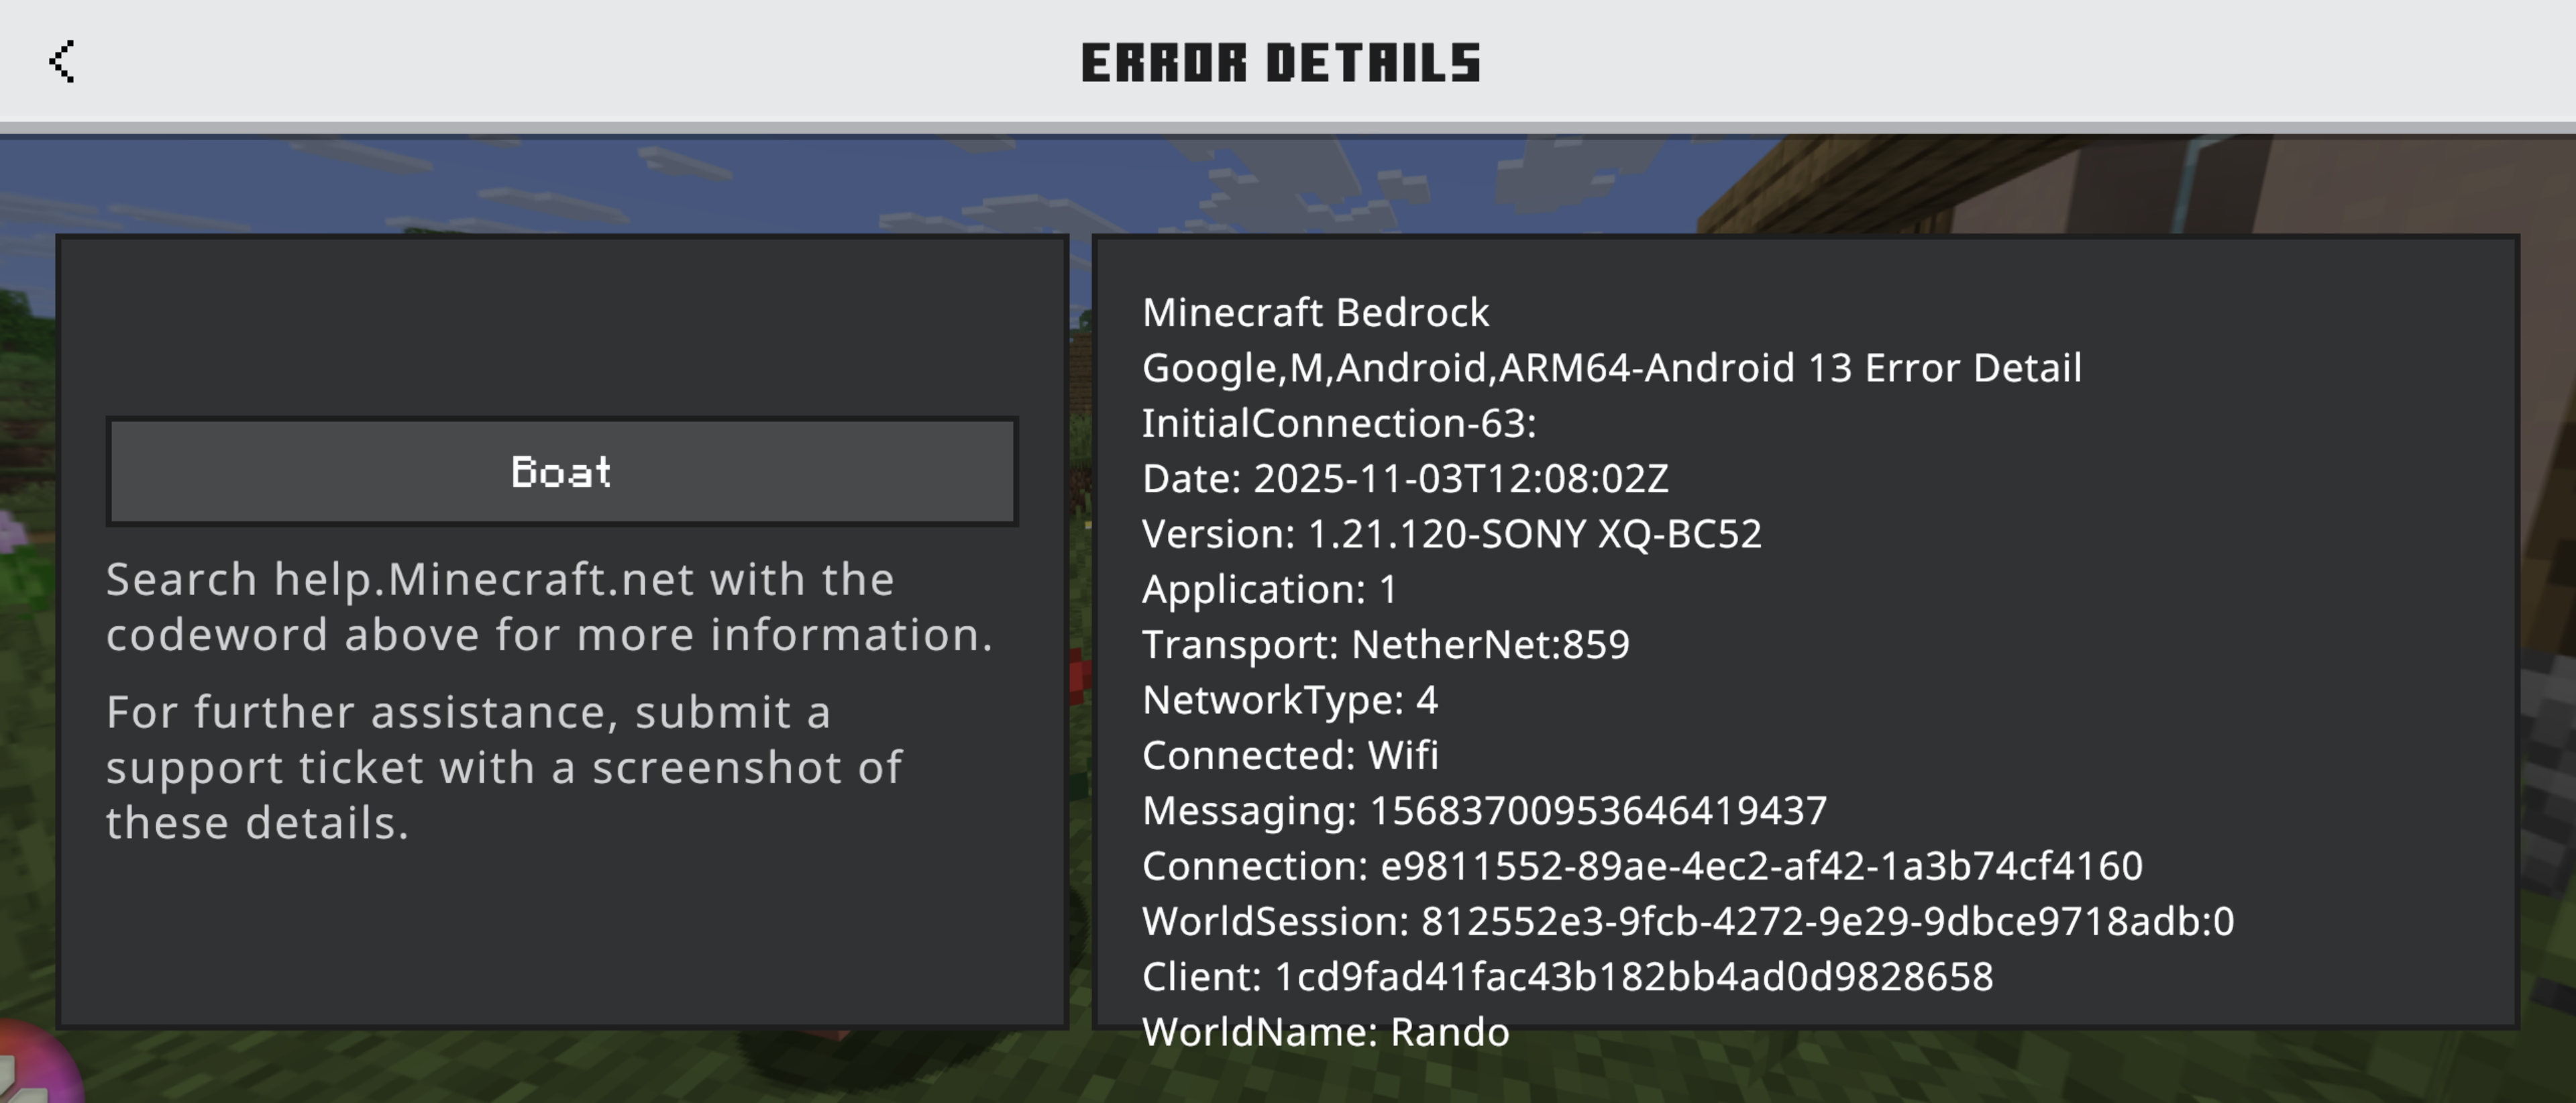Select the 'Minecraft Bedrock' line
Screen dimensions: 2576x1103
tap(1315, 313)
